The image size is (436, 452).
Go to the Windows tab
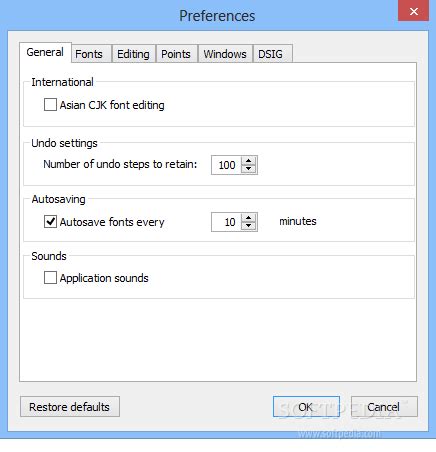click(225, 54)
